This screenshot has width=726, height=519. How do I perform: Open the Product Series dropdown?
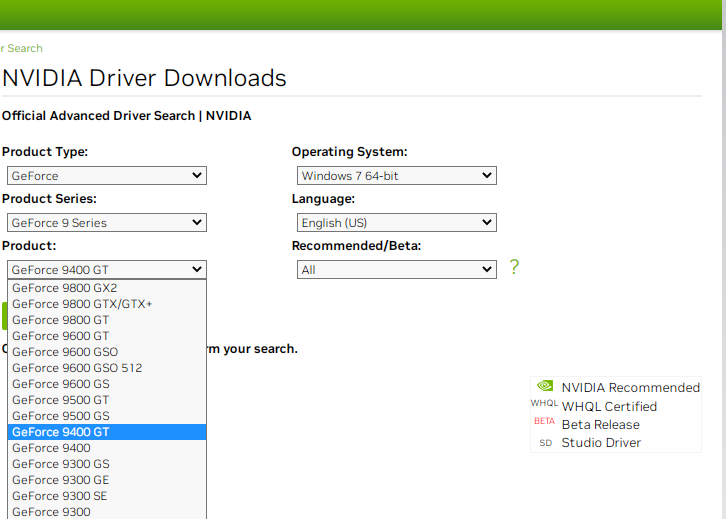click(106, 223)
